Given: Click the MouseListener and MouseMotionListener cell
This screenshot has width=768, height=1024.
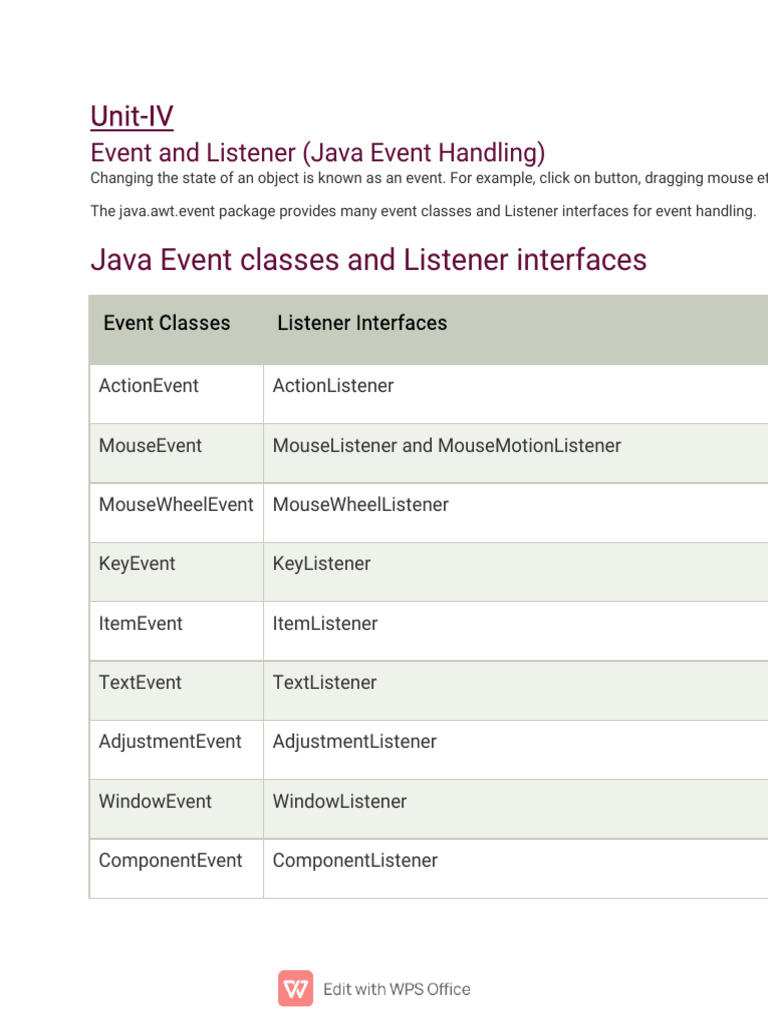Looking at the screenshot, I should [x=447, y=446].
